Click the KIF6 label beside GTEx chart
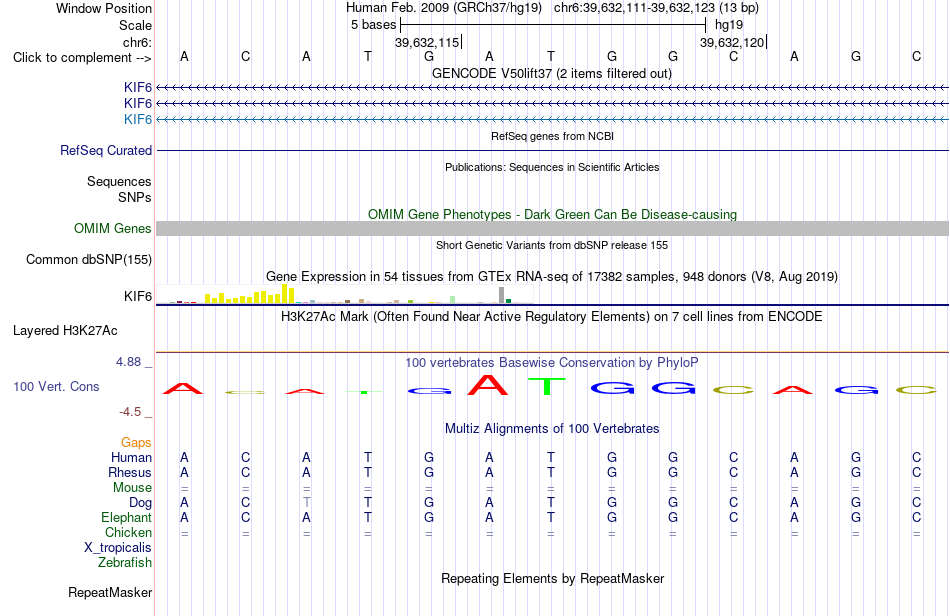This screenshot has height=616, width=950. point(138,296)
